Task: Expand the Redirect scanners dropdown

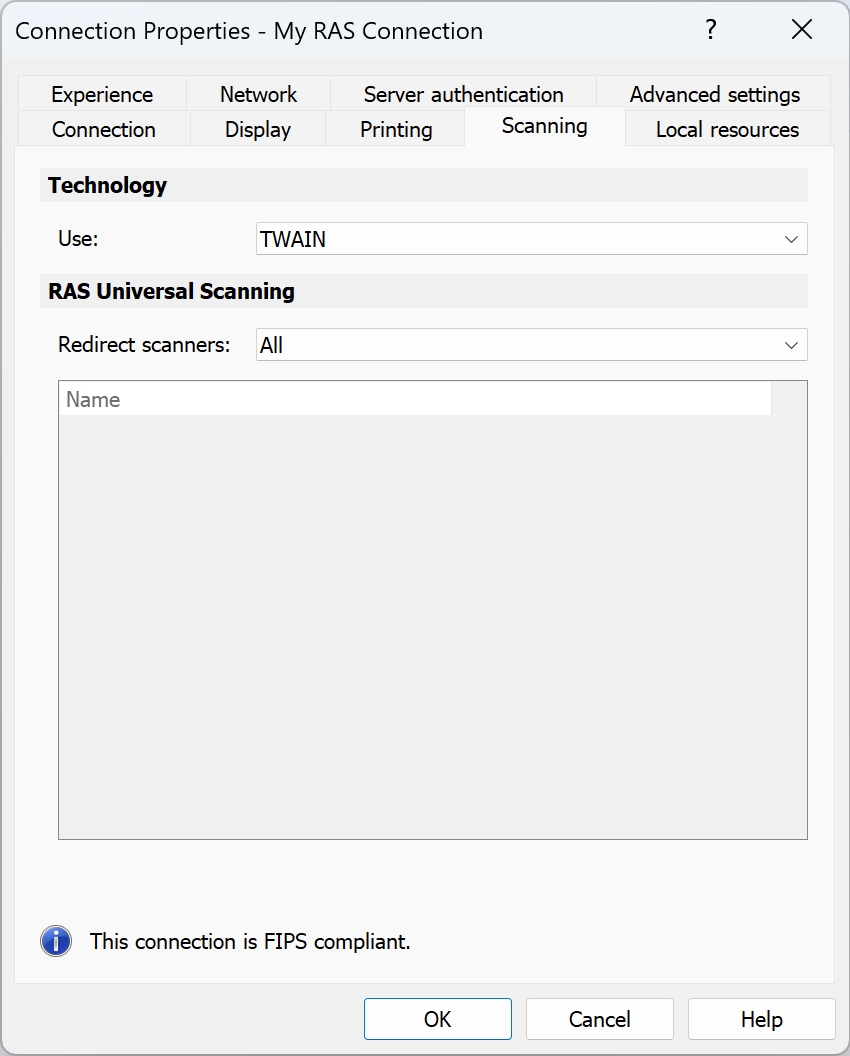Action: coord(531,345)
